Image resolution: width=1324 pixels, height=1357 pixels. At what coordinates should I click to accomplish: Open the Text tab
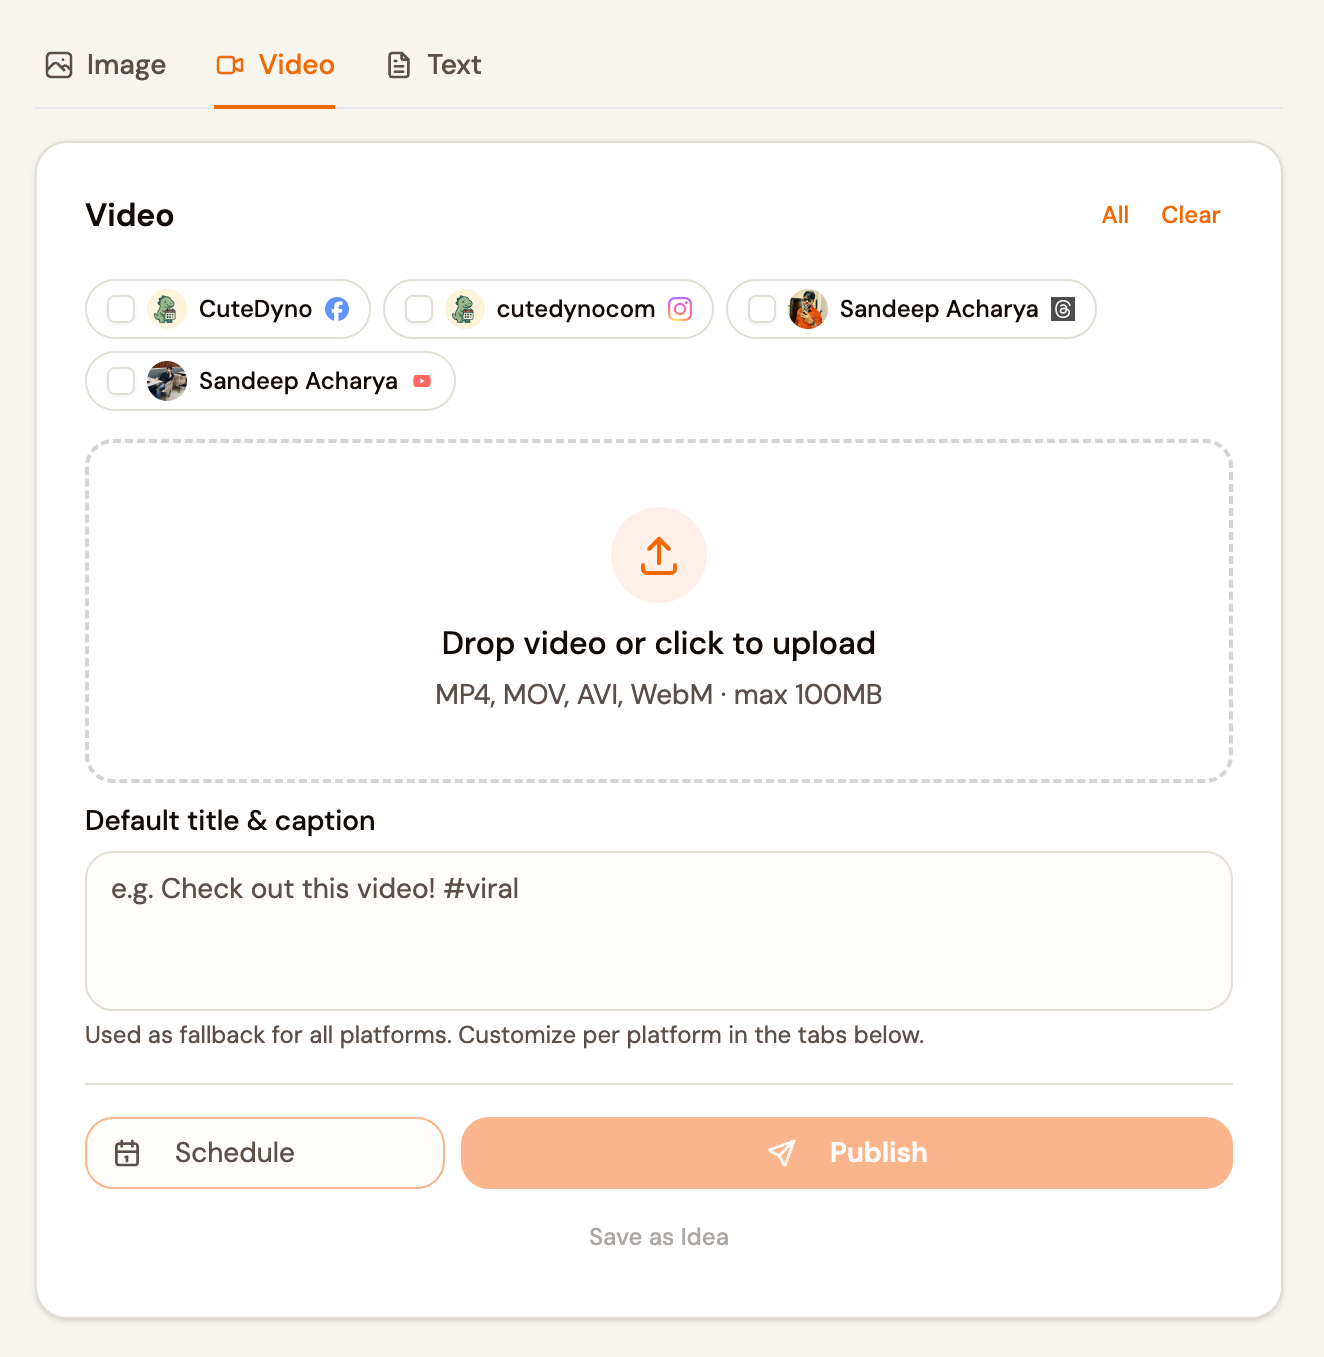click(x=433, y=64)
